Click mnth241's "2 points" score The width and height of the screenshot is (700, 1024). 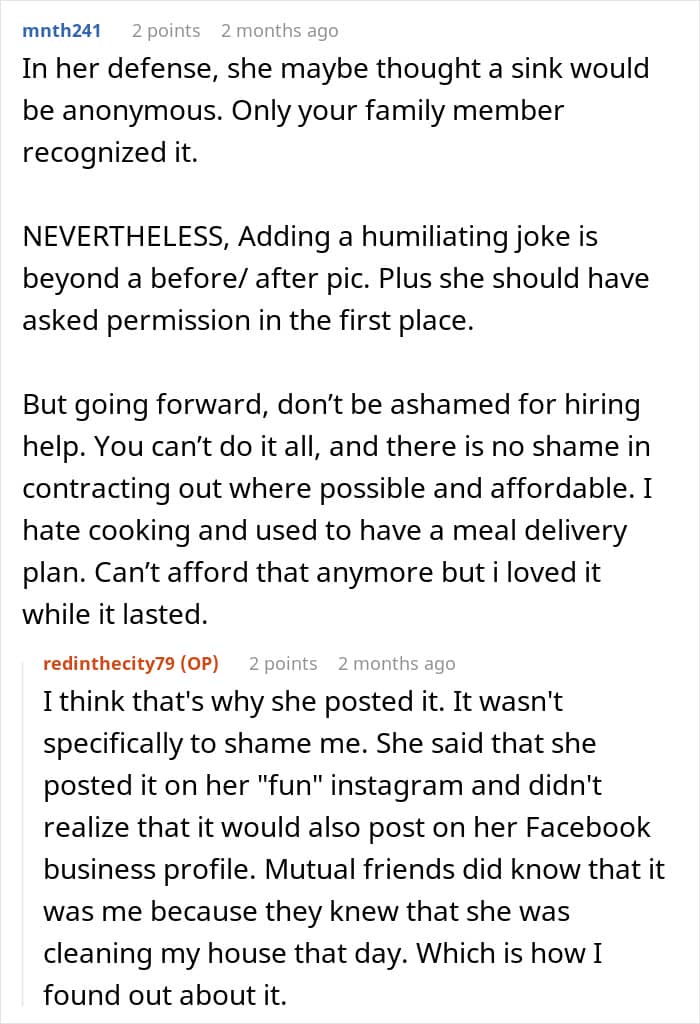pyautogui.click(x=166, y=31)
